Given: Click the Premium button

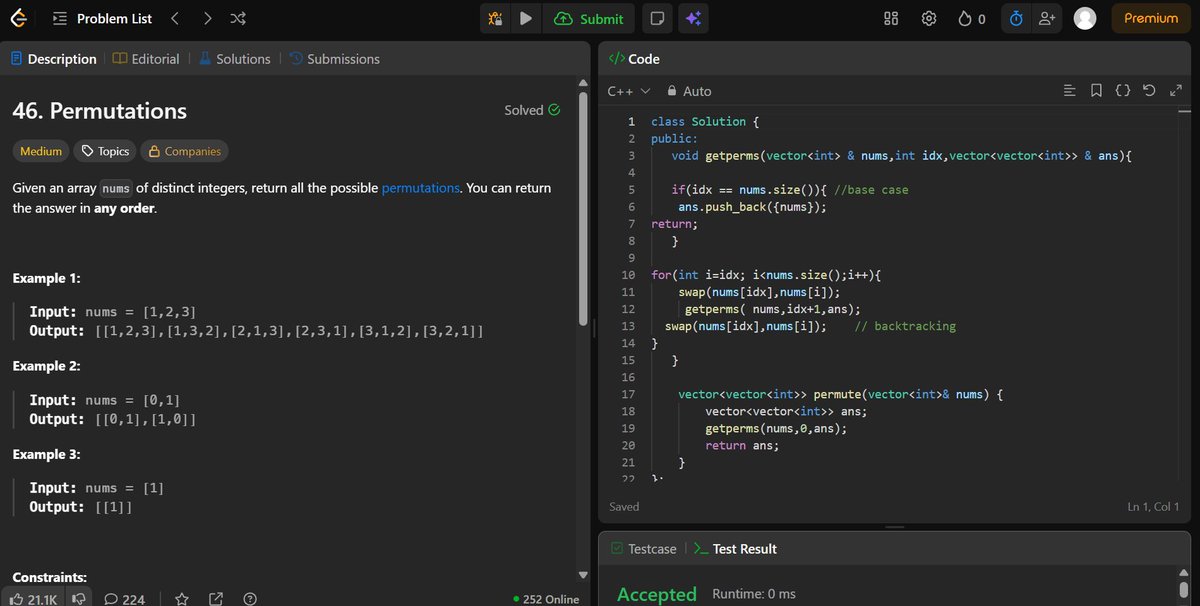Looking at the screenshot, I should (1150, 18).
